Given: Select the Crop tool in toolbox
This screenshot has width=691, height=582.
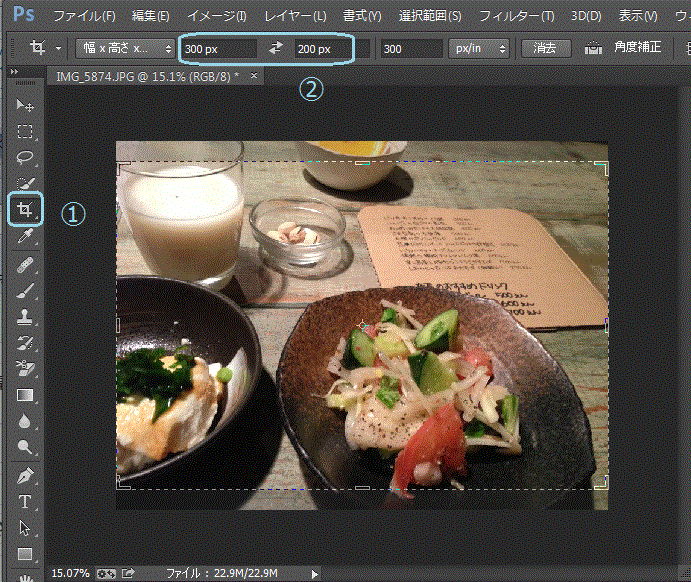Looking at the screenshot, I should [25, 209].
